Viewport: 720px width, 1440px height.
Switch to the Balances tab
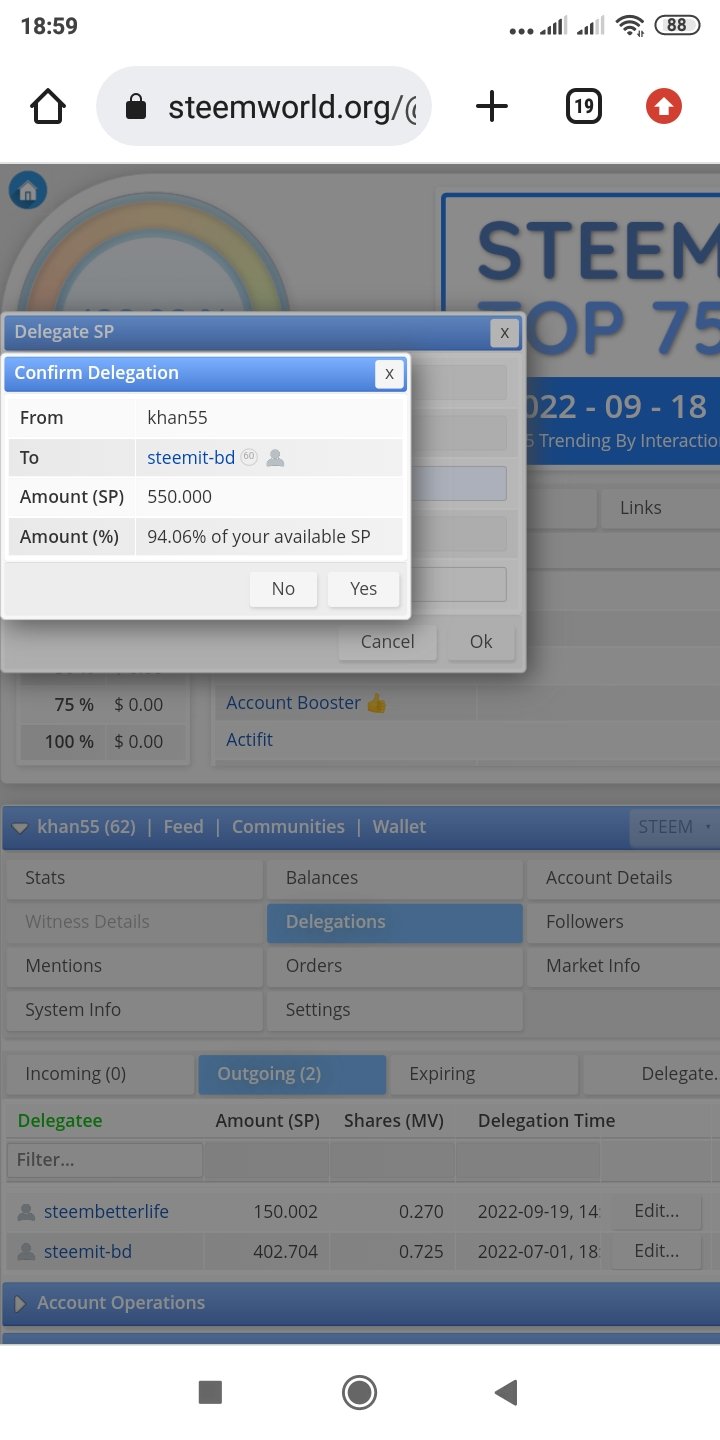[x=394, y=878]
